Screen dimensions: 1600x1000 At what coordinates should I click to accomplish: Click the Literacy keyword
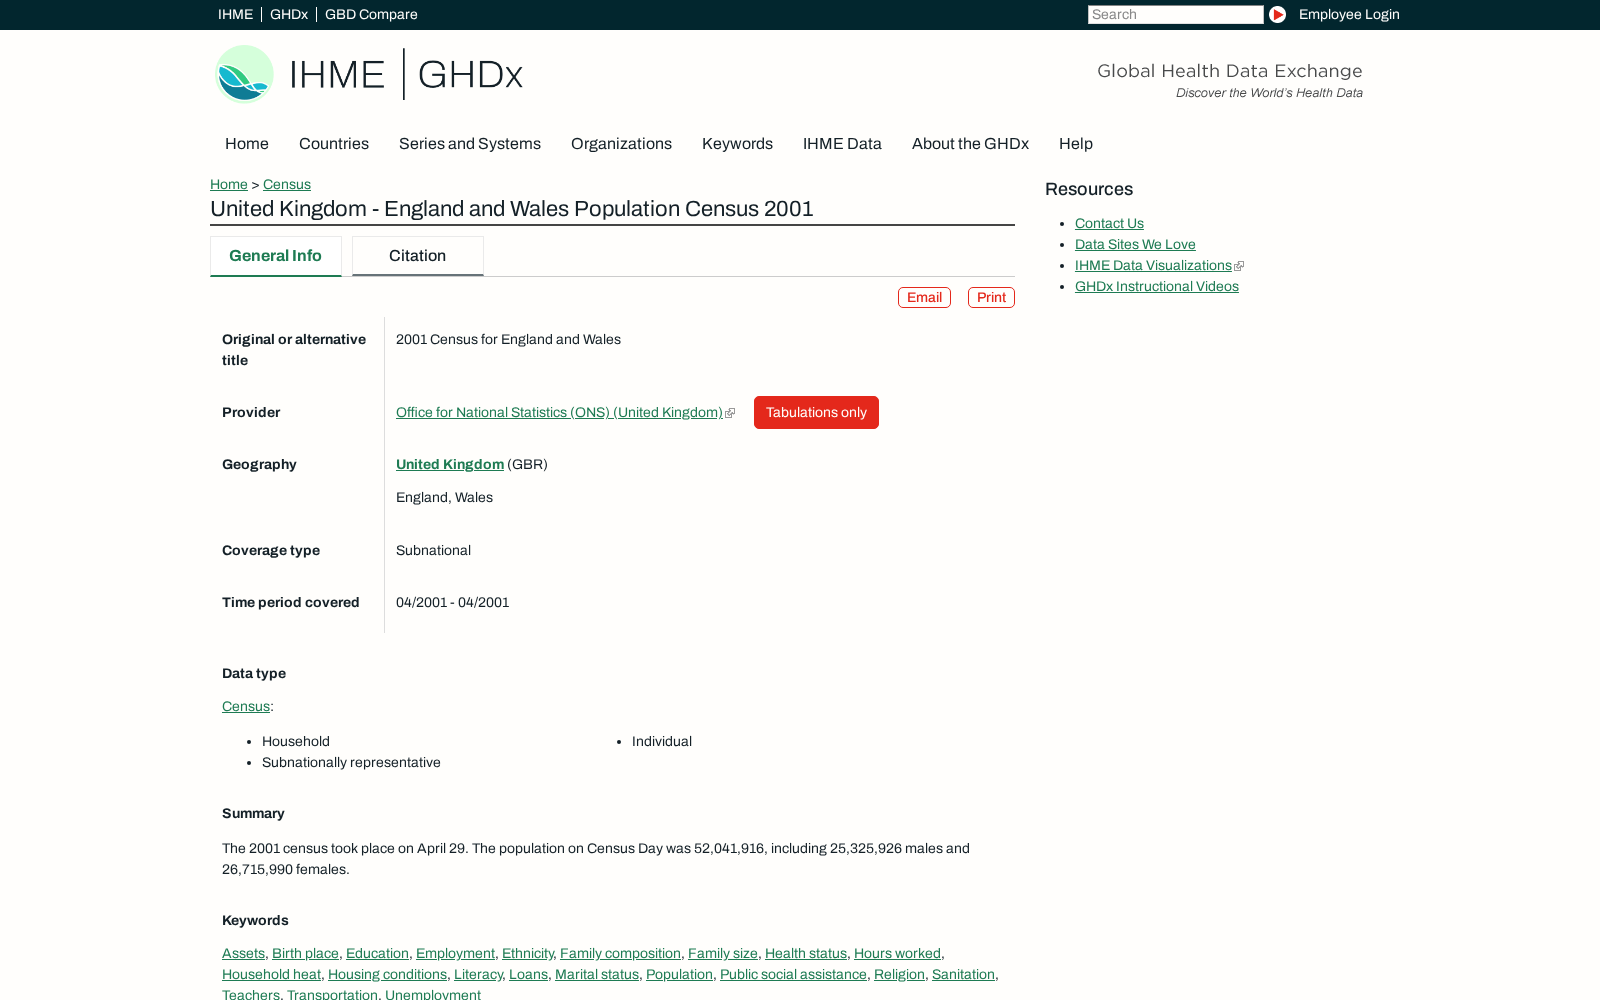478,975
